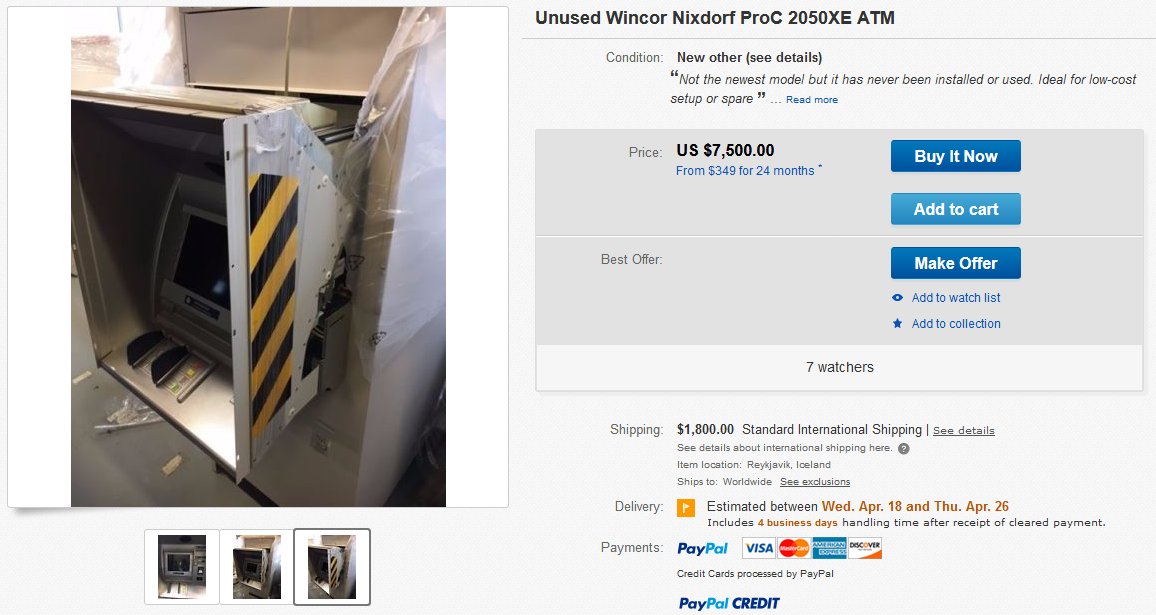
Task: Click the main ATM product photo
Action: tap(258, 257)
